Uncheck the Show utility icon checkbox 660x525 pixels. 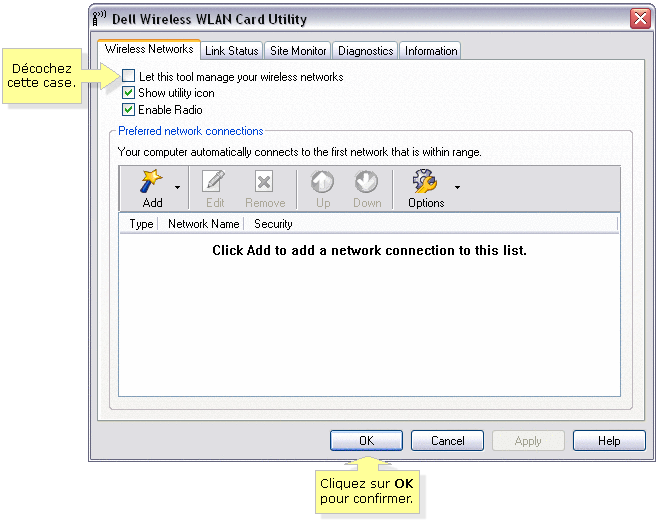tap(128, 93)
